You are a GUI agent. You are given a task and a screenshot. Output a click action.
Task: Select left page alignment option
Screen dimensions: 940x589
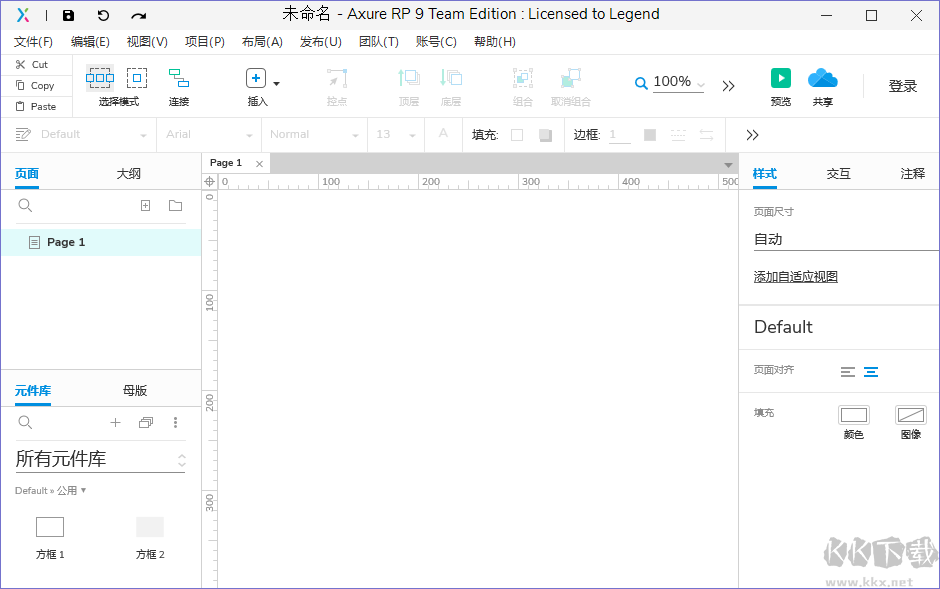point(848,372)
